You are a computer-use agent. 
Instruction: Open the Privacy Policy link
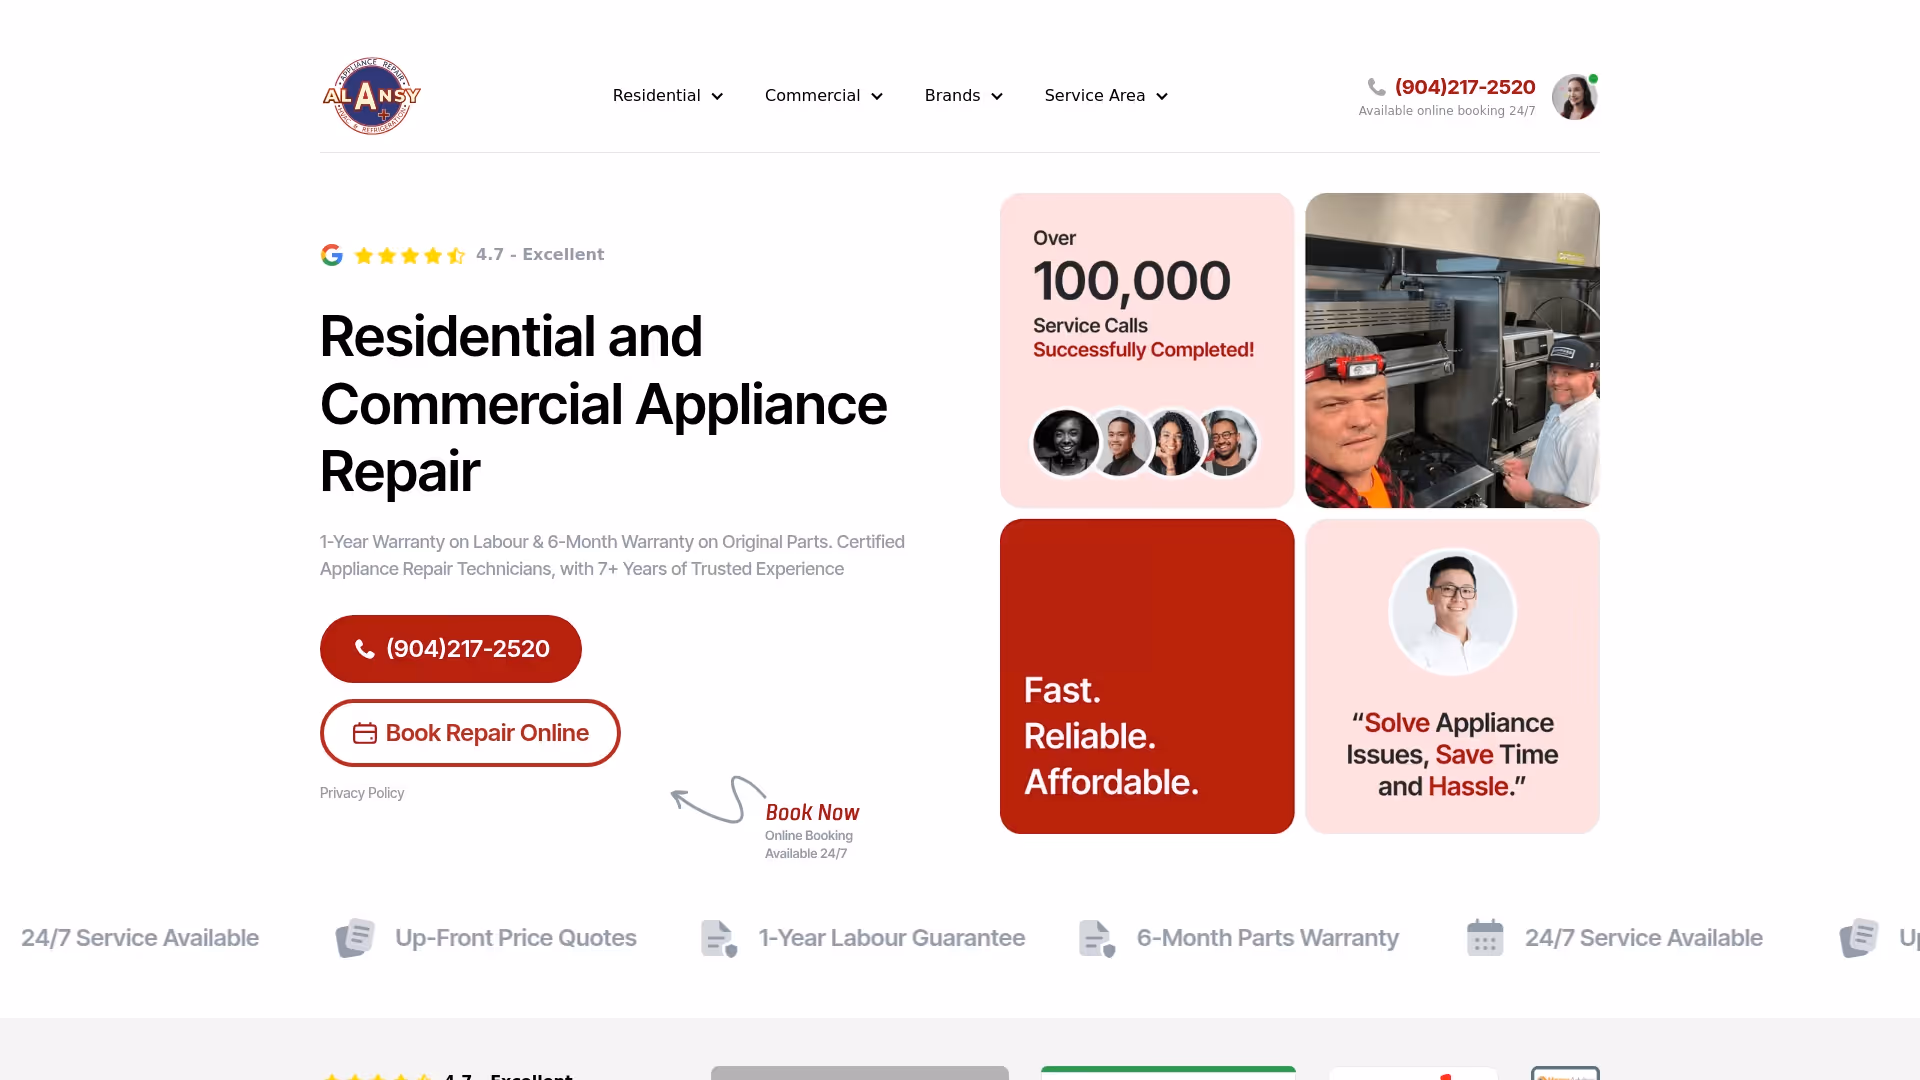click(362, 793)
